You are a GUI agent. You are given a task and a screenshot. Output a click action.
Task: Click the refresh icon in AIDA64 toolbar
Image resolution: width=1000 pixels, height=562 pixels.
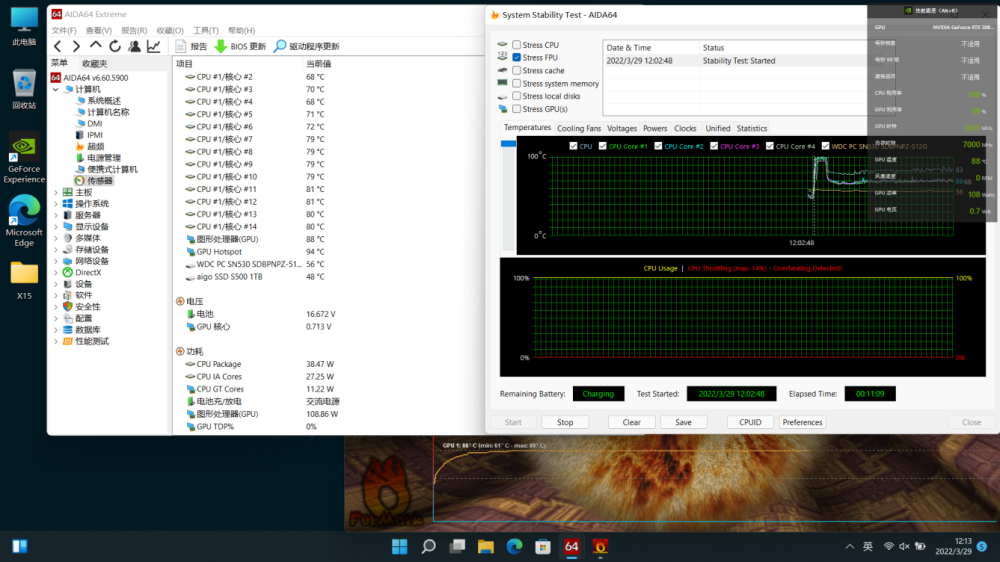115,46
